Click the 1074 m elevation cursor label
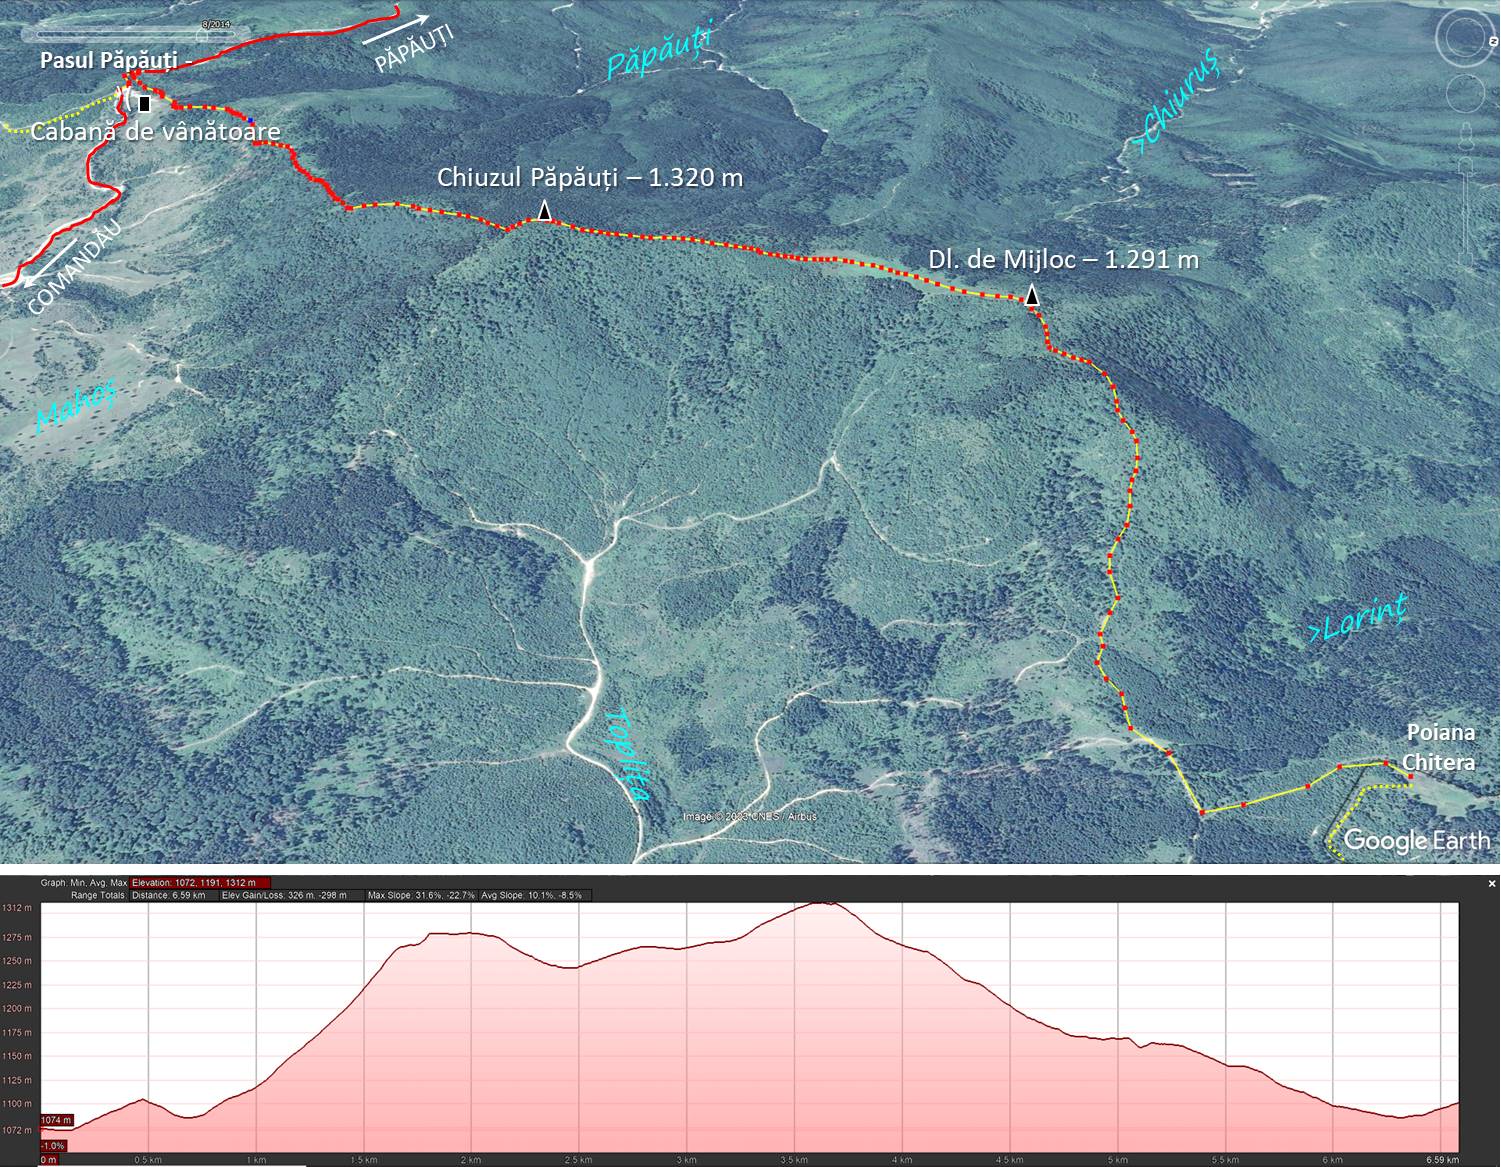This screenshot has width=1501, height=1167. pyautogui.click(x=57, y=1120)
